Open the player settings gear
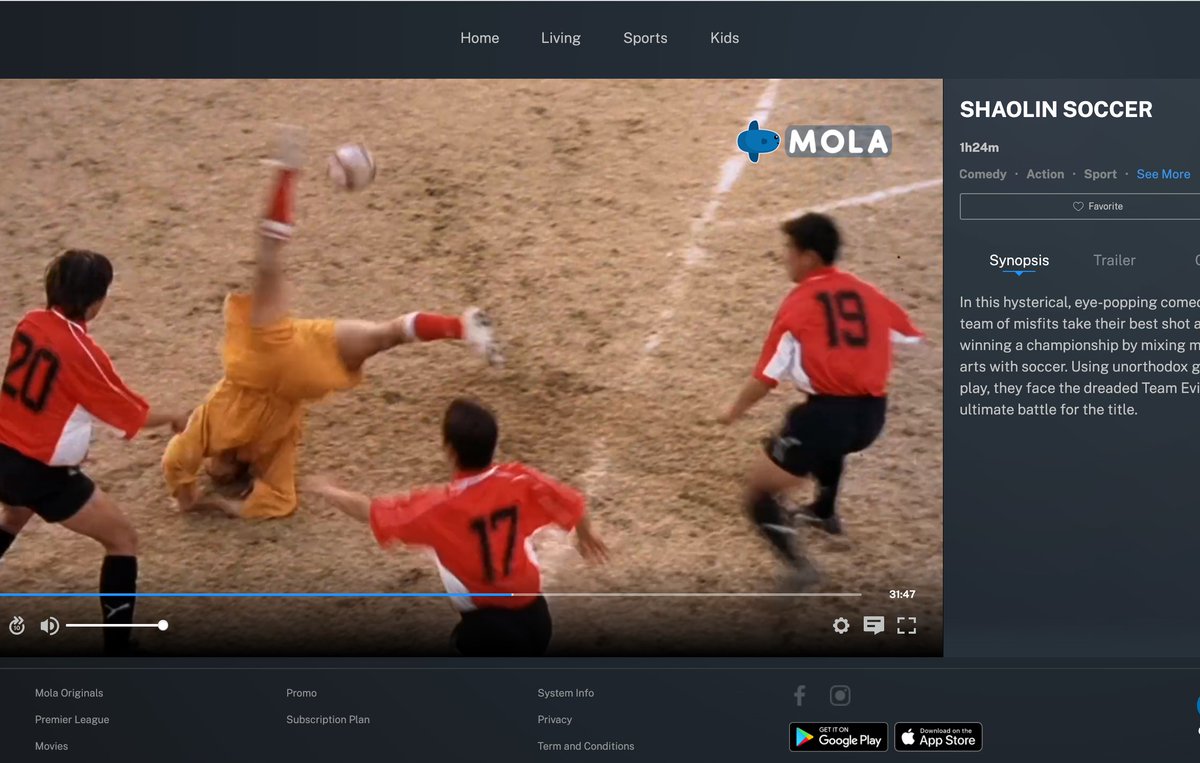The image size is (1200, 763). (x=841, y=626)
